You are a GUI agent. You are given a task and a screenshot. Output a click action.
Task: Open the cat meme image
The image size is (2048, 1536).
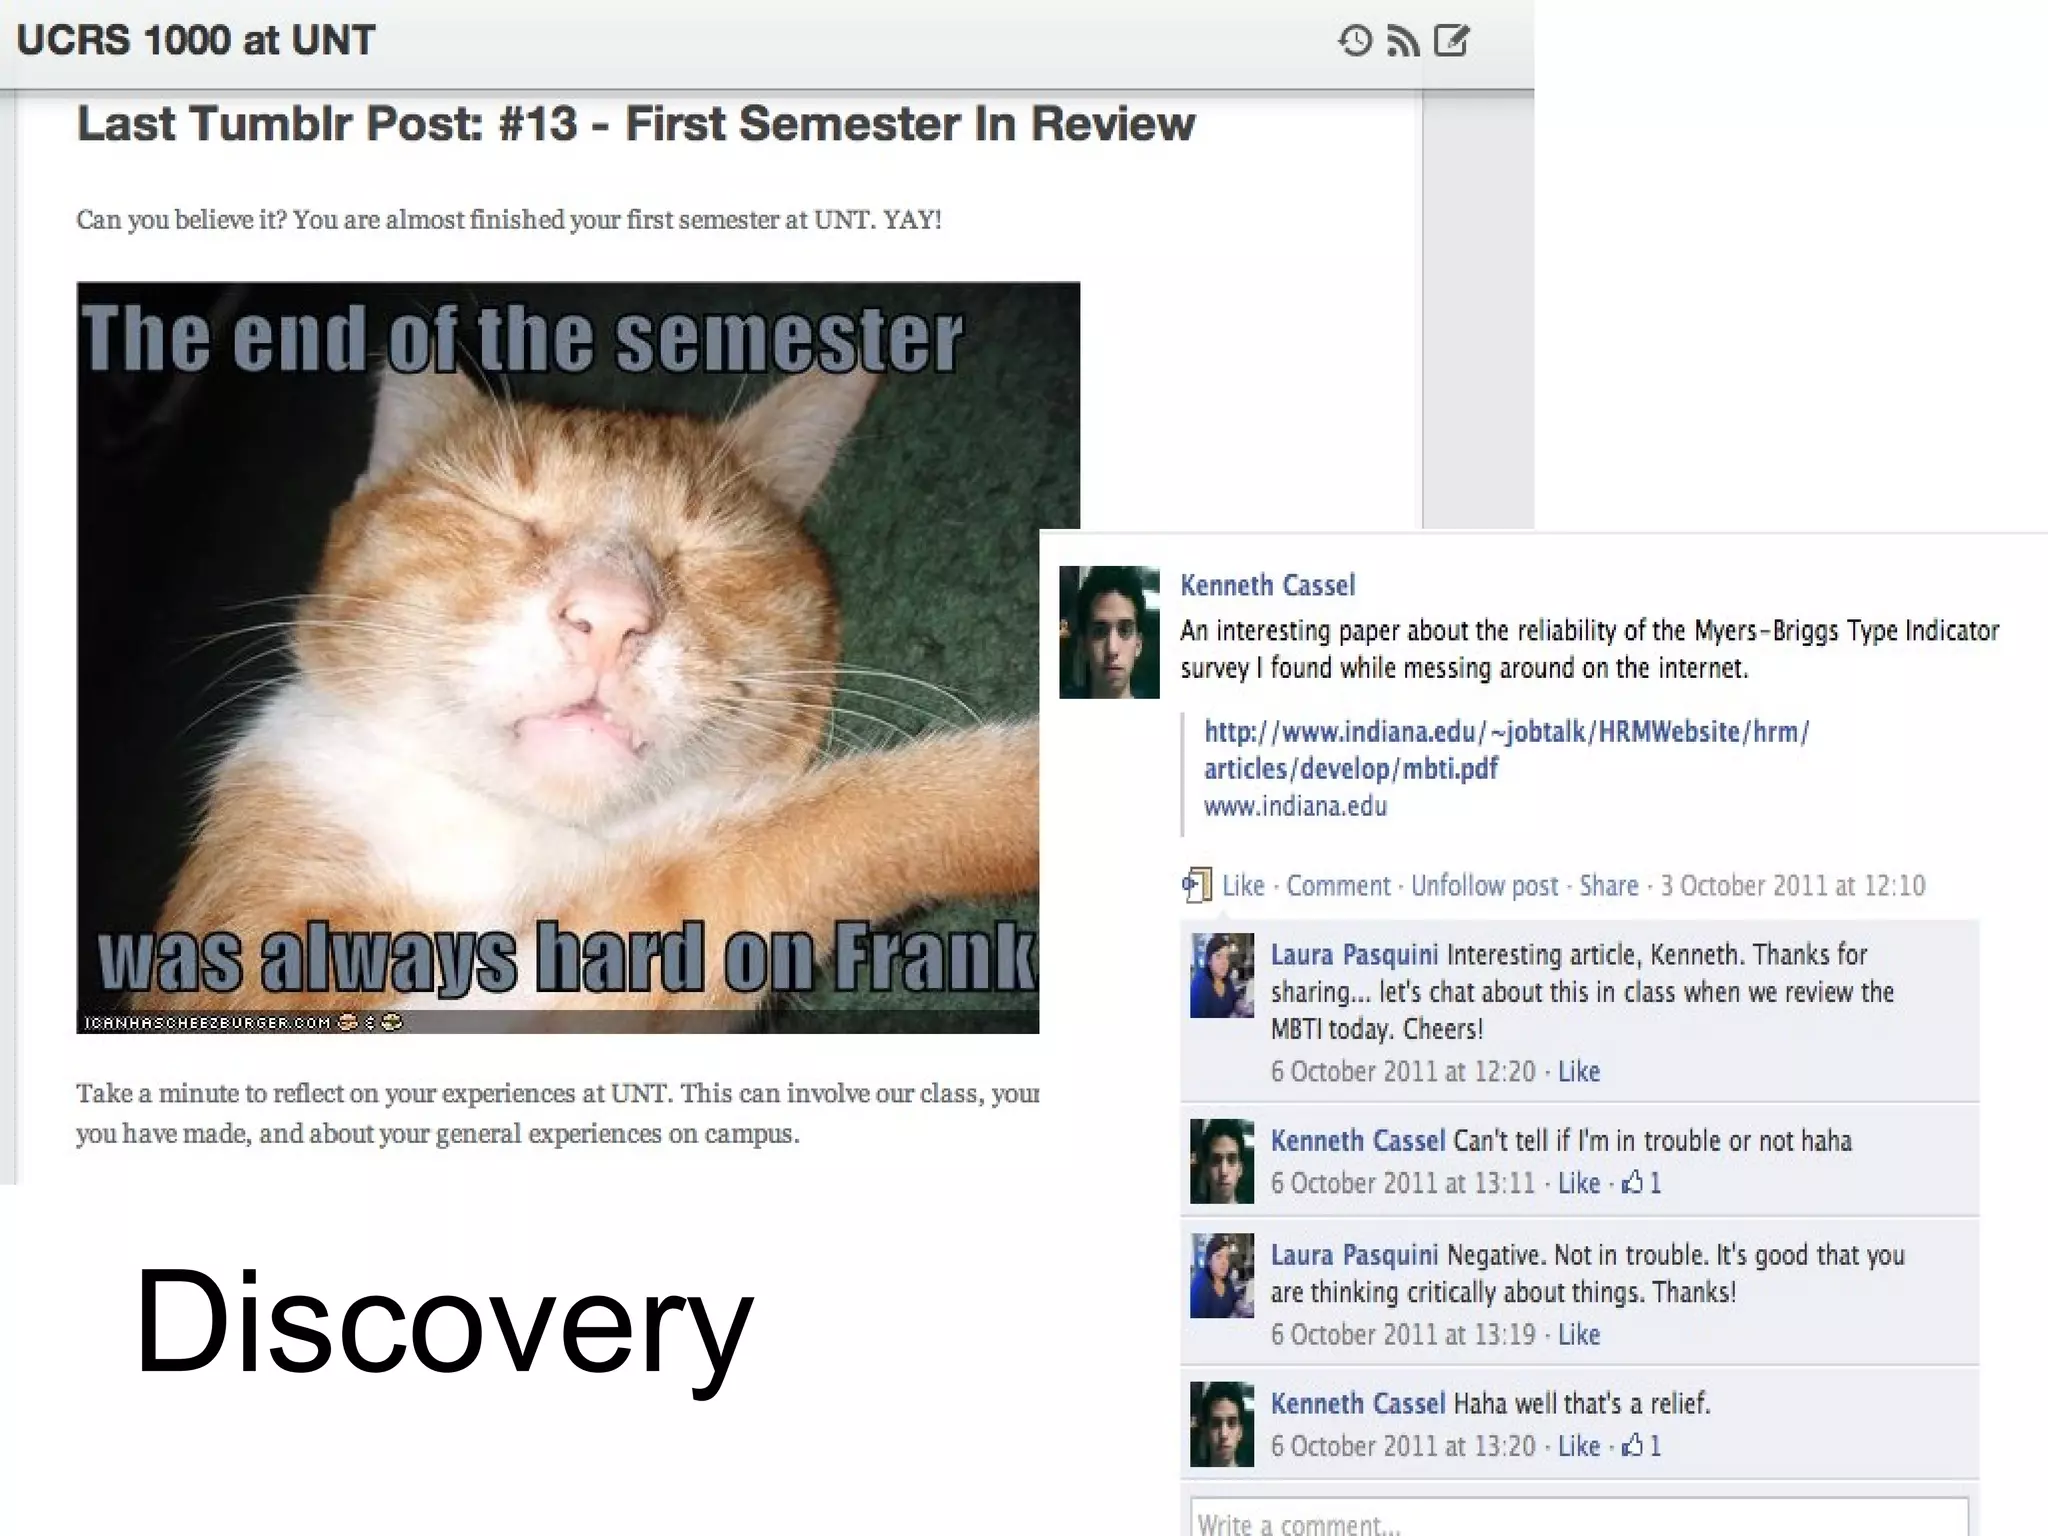pyautogui.click(x=558, y=657)
